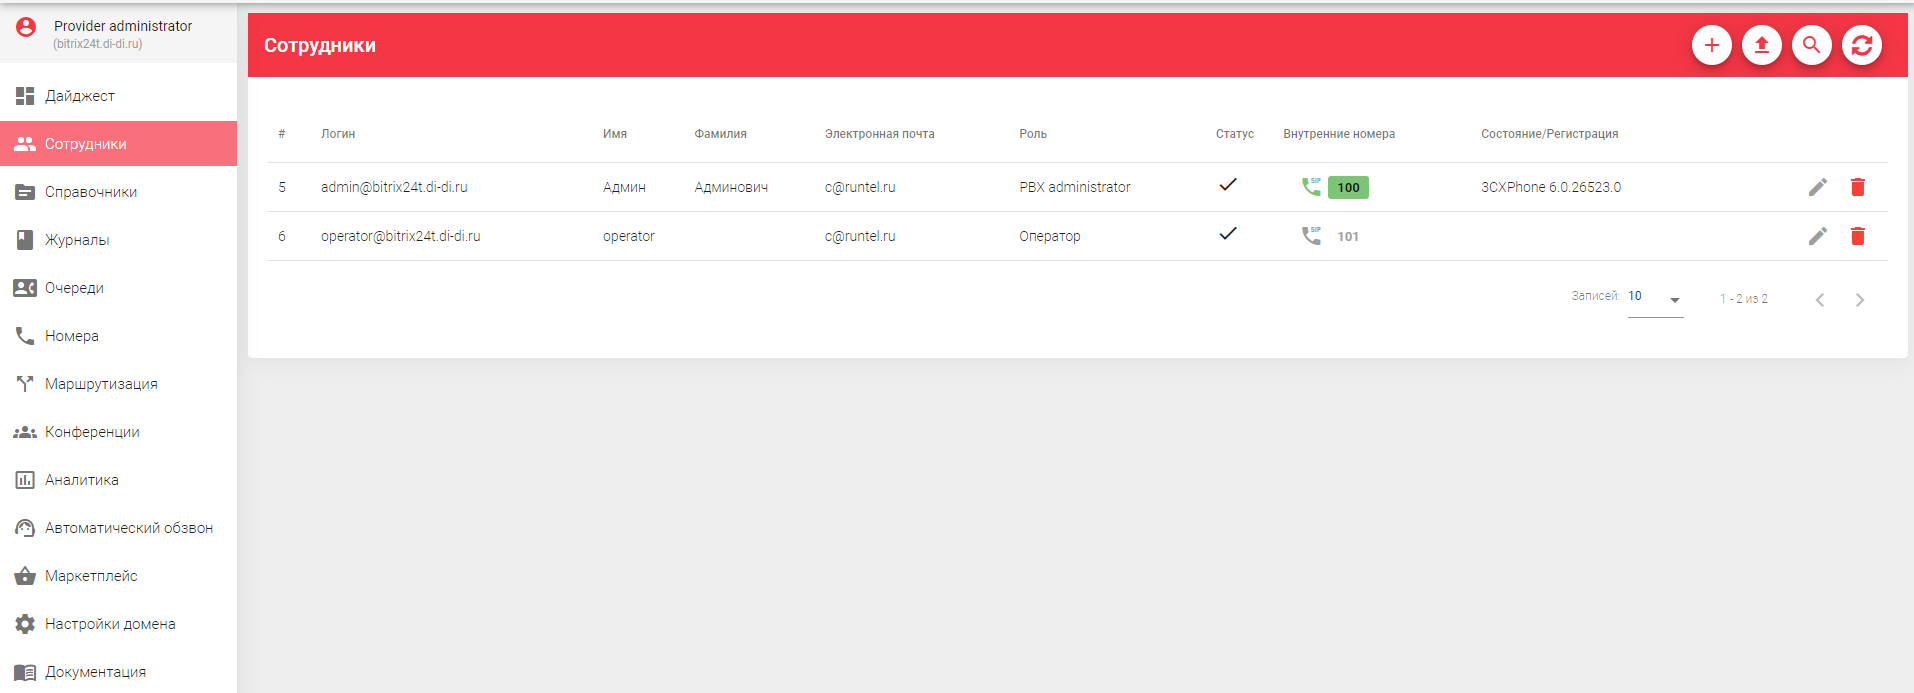This screenshot has height=693, width=1914.
Task: Click Статус column header
Action: pos(1234,134)
